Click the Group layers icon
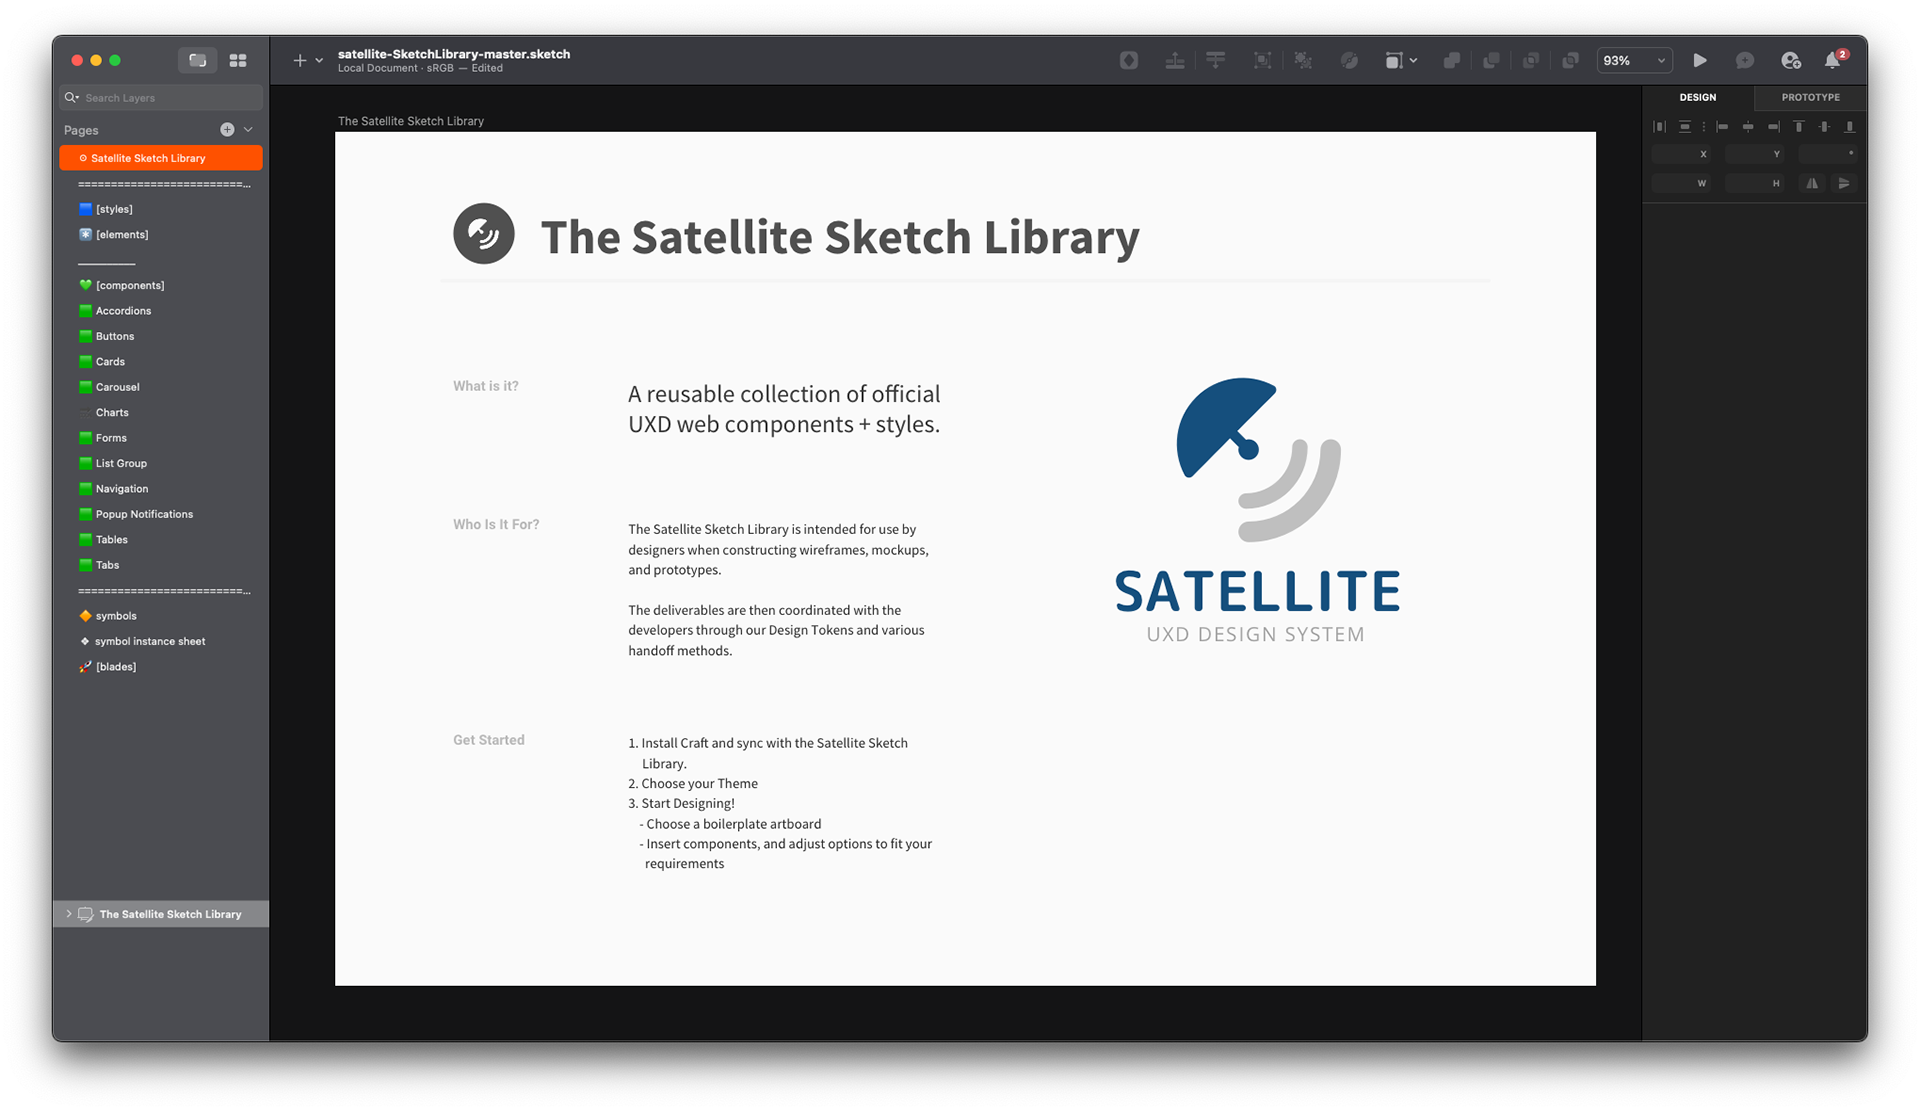1920x1111 pixels. tap(1262, 60)
